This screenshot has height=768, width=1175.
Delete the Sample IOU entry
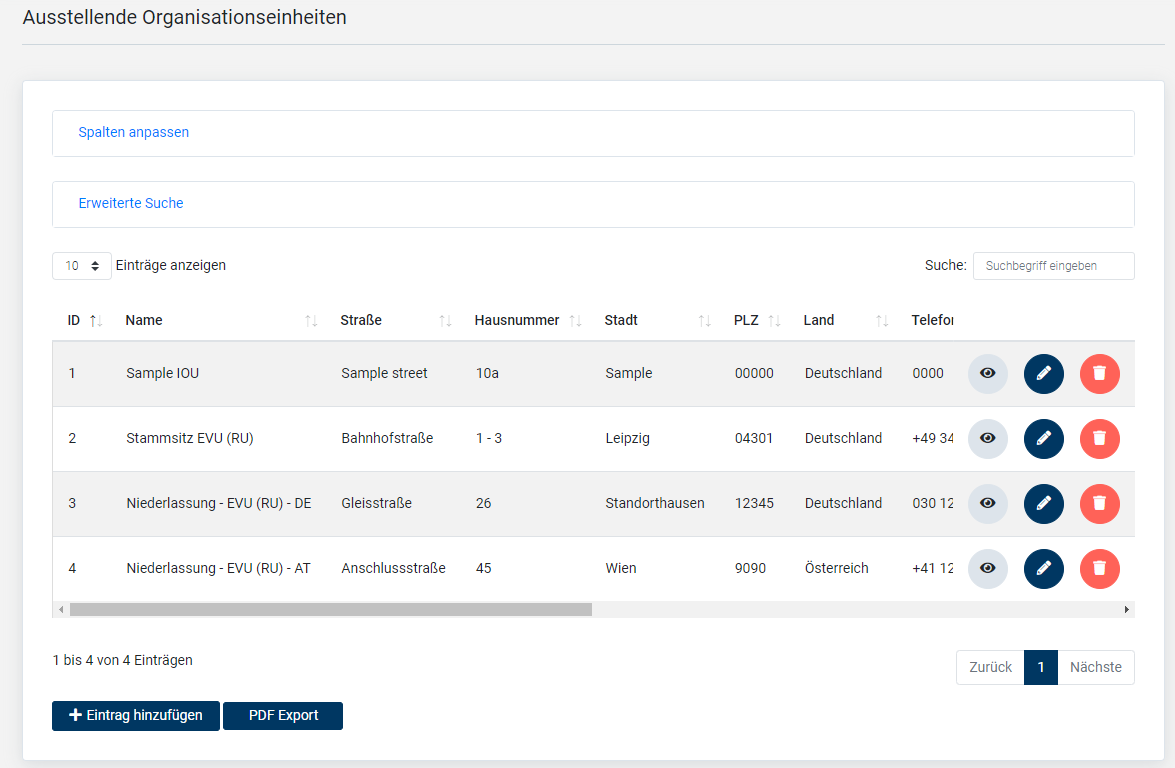point(1099,374)
